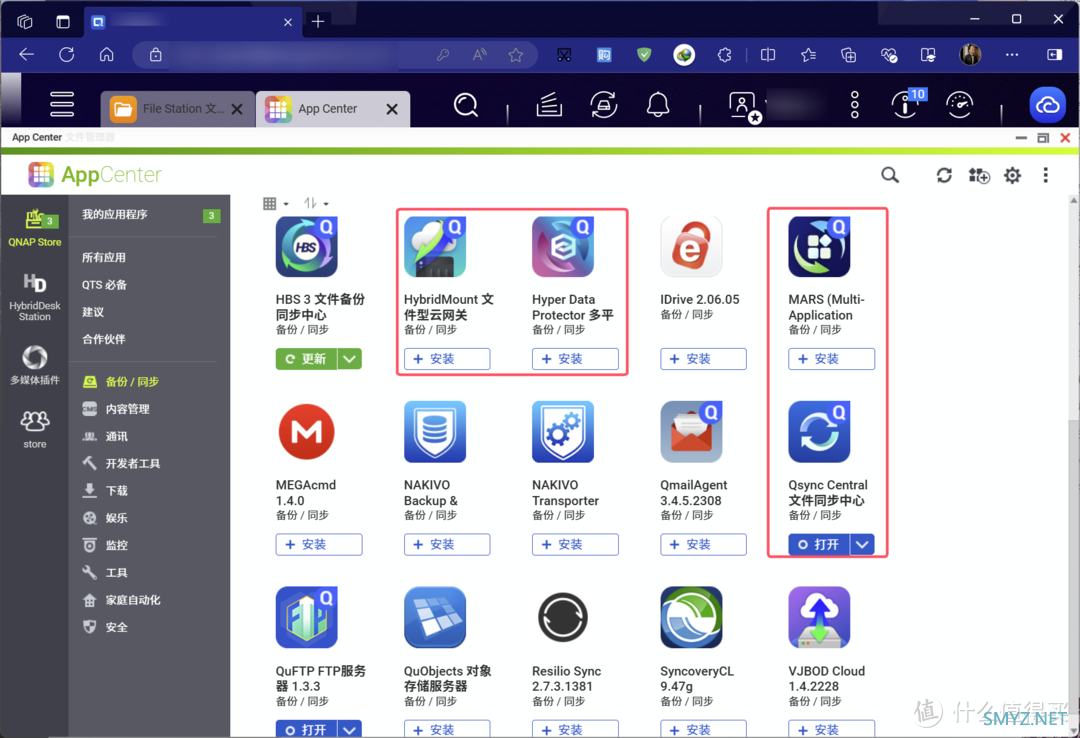
Task: Click the MEGAcmd app icon
Action: (307, 432)
